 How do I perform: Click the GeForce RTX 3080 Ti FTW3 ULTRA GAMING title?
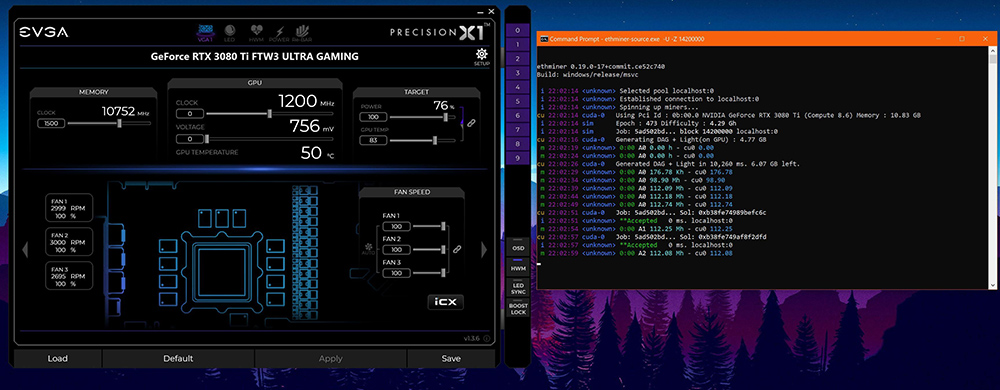click(x=254, y=57)
